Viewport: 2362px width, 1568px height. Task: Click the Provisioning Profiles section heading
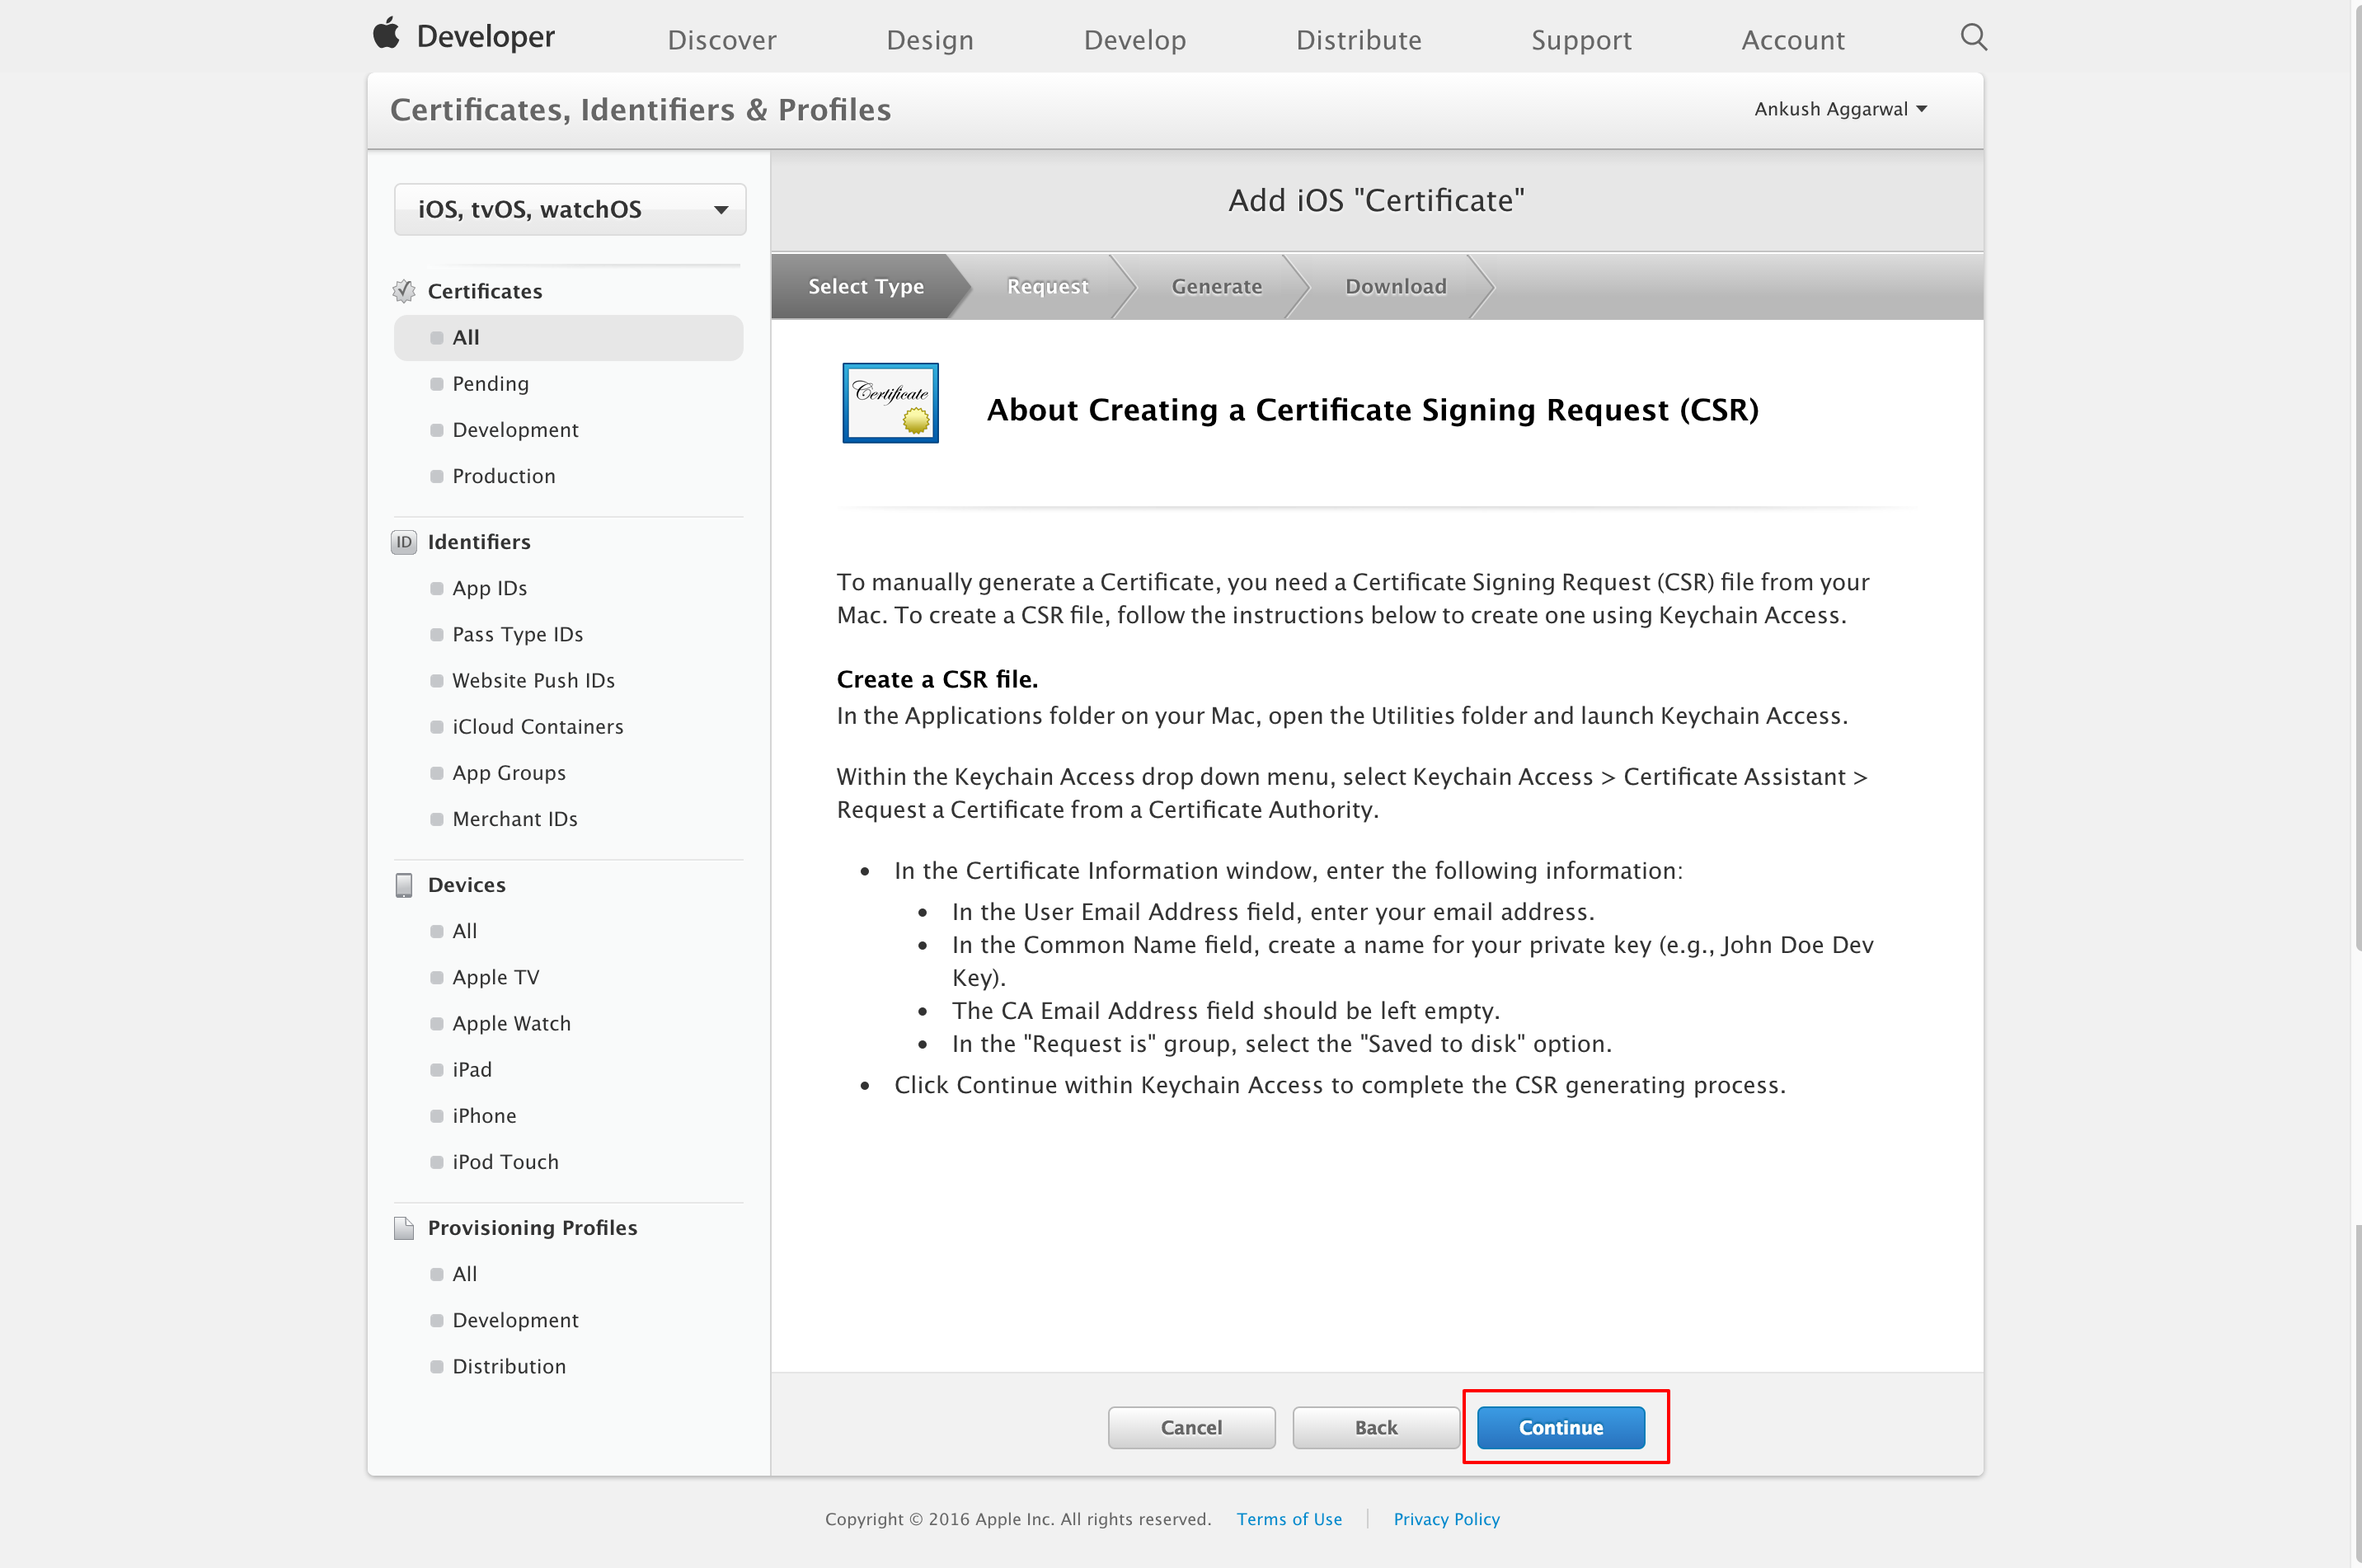pyautogui.click(x=532, y=1228)
